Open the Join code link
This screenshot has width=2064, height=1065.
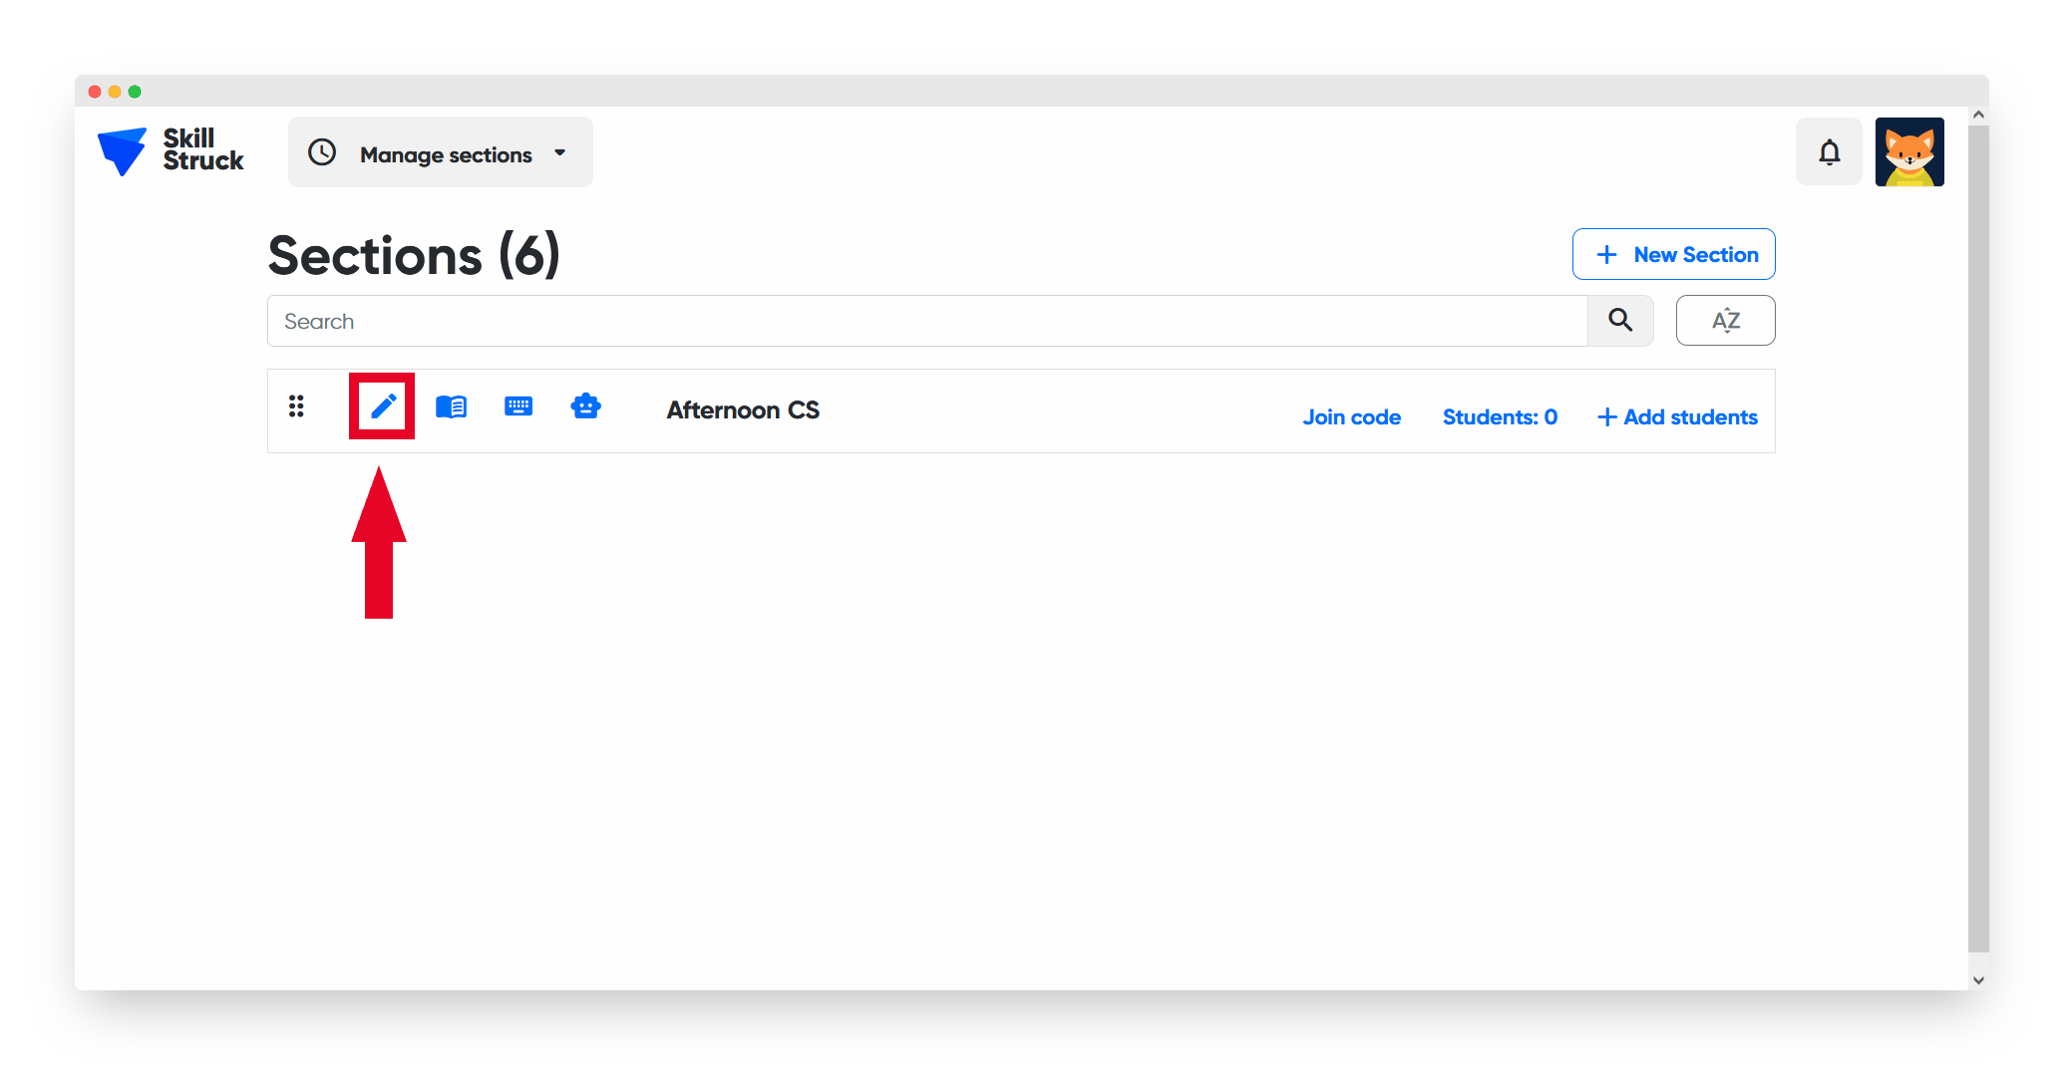[x=1352, y=417]
